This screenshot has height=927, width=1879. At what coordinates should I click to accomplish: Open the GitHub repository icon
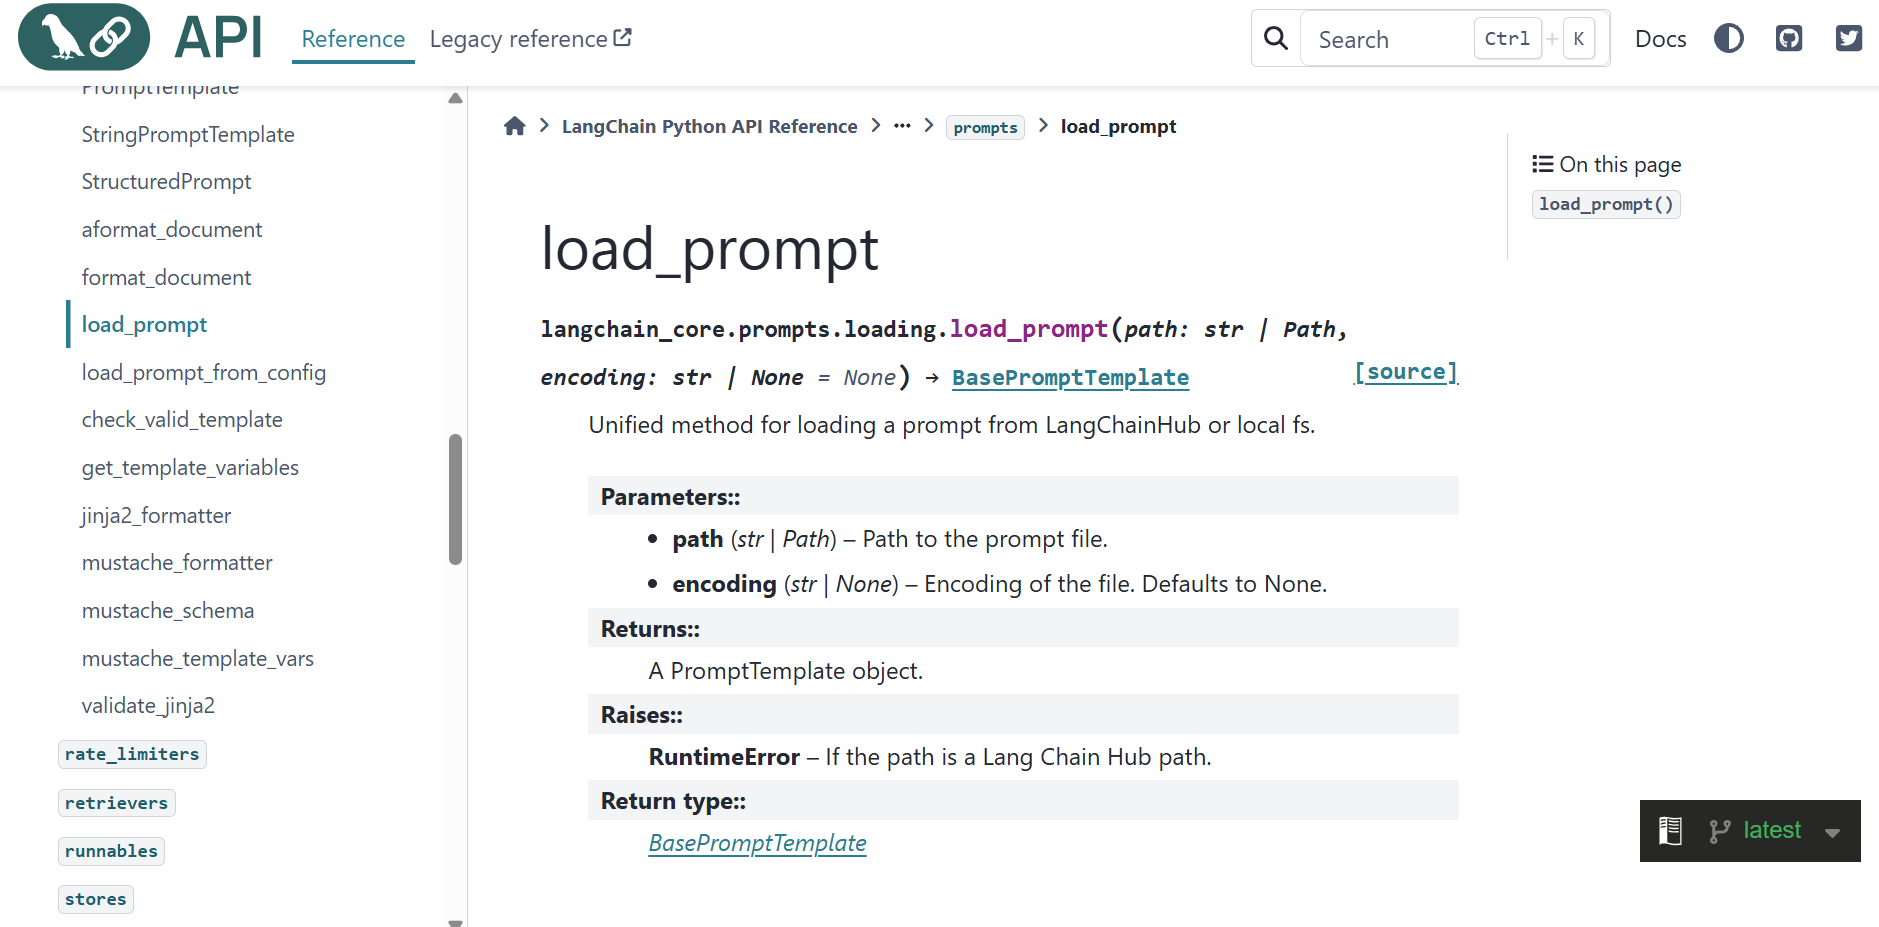pos(1789,38)
